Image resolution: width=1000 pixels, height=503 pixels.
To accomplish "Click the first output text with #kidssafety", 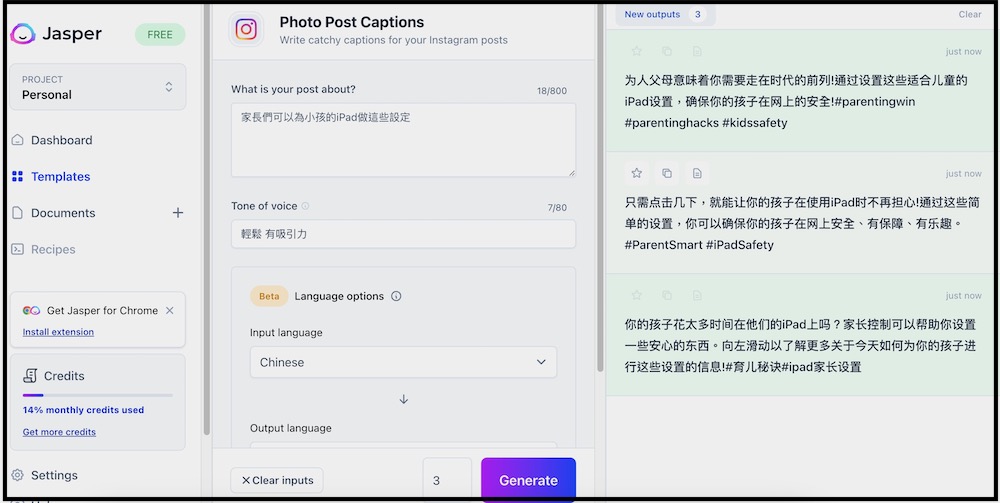I will pos(796,101).
